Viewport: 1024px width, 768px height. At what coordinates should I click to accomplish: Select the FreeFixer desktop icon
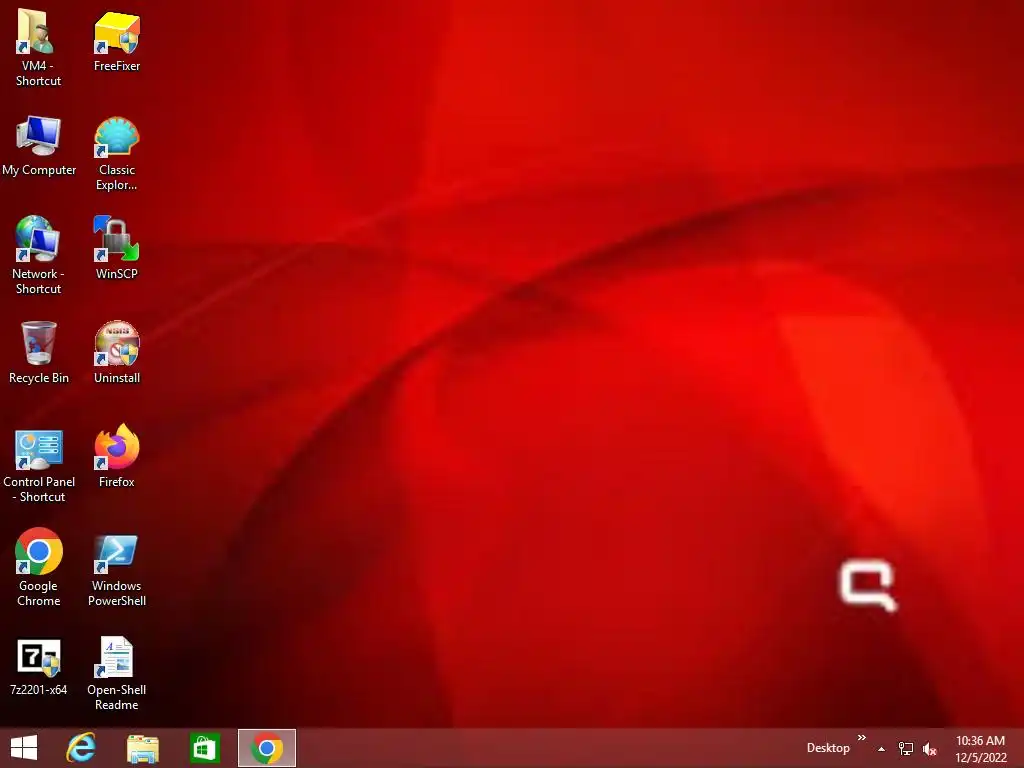point(116,33)
